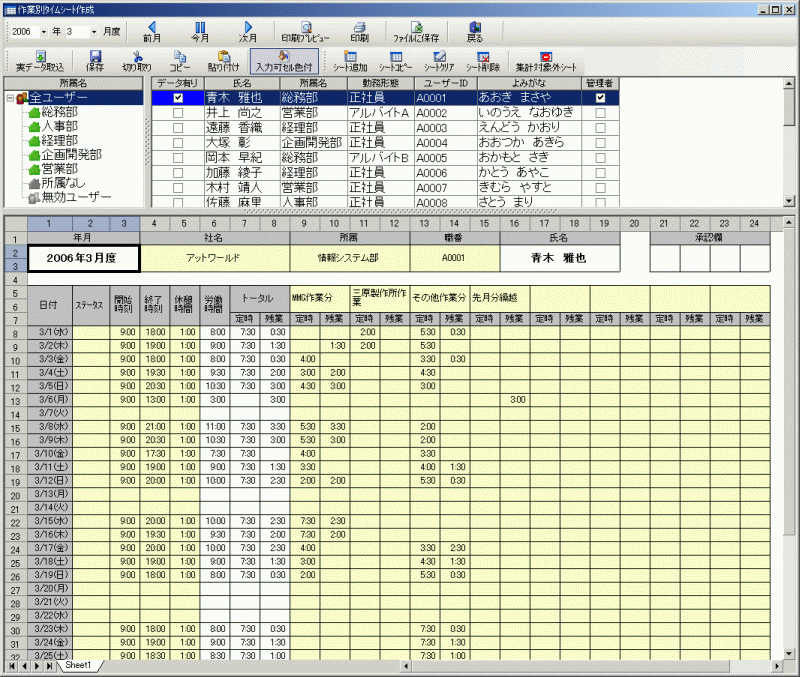Select 無効ユーザー in the department tree
Viewport: 800px width, 677px height.
tap(76, 197)
